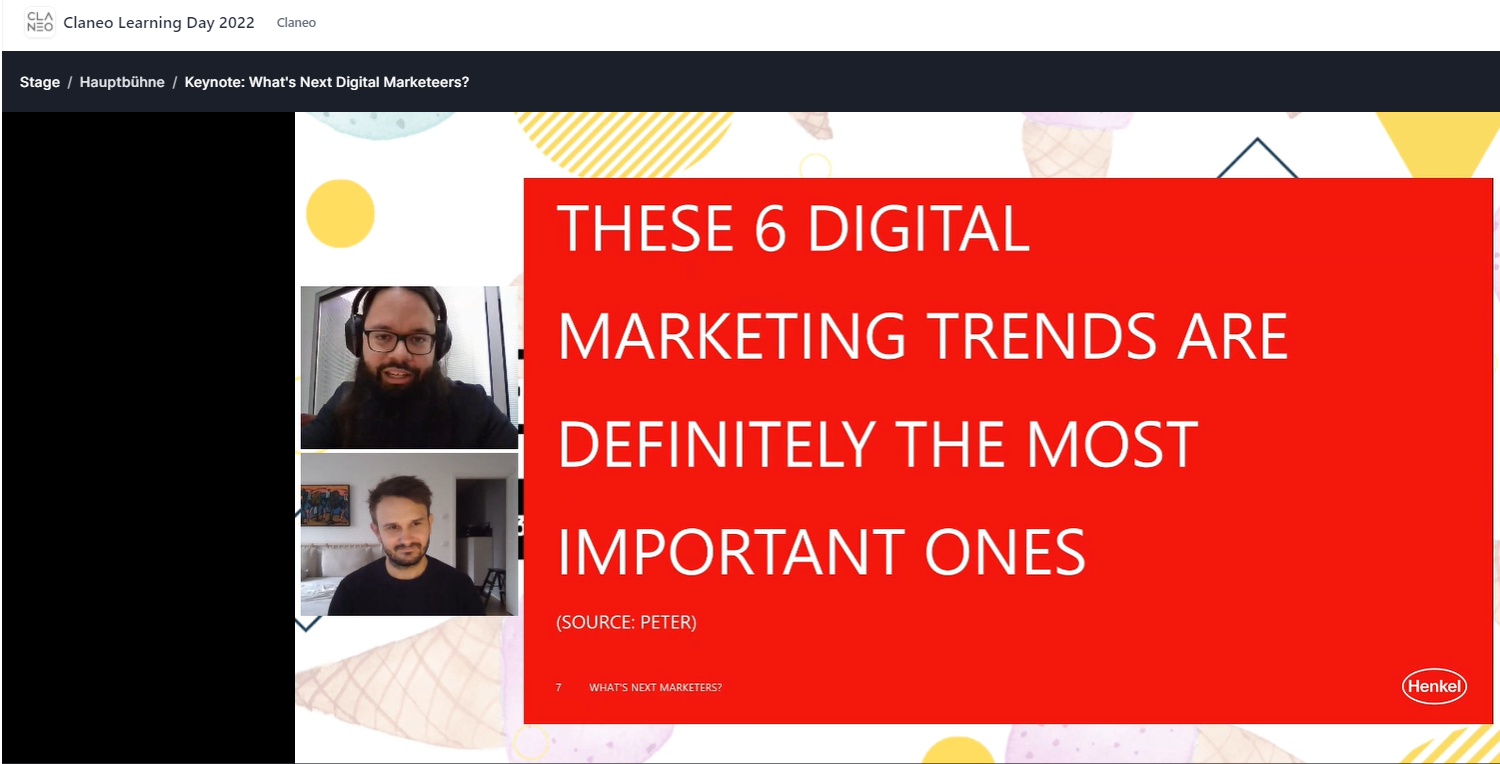Select the webcam thumbnail of speaker in black sweater
Viewport: 1500px width, 764px height.
409,534
